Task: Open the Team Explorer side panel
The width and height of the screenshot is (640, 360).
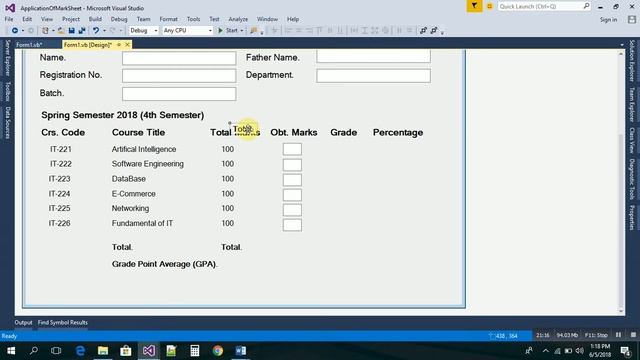Action: [632, 104]
